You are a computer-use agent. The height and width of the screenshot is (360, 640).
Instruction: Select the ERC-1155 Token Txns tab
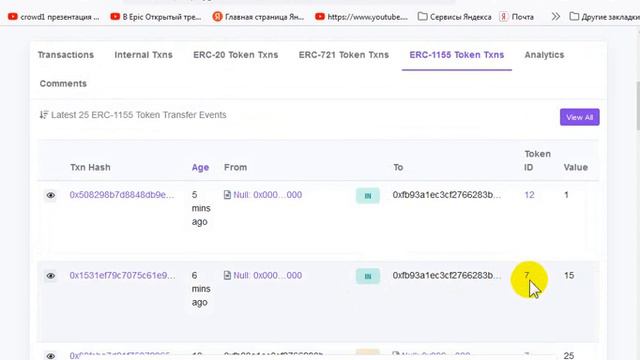(x=457, y=55)
